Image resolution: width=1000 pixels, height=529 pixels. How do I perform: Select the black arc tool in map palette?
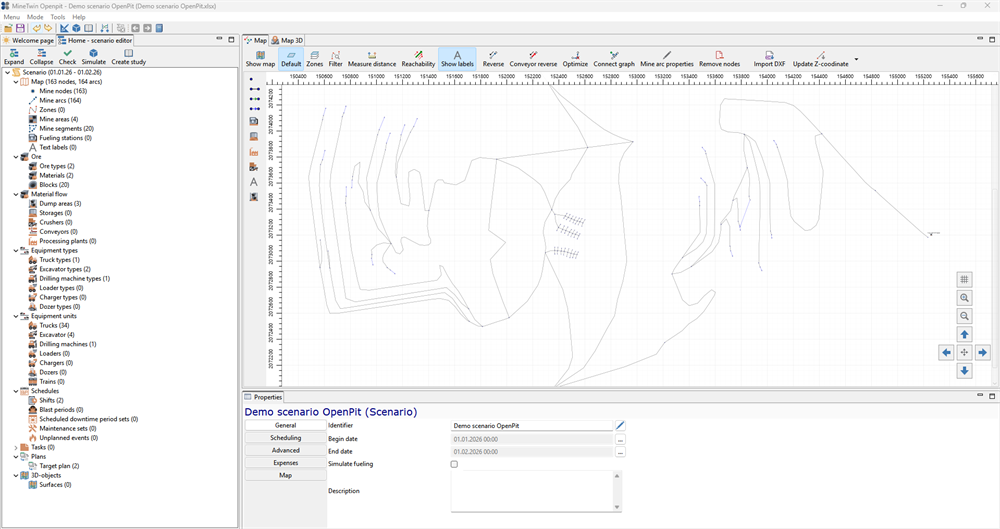(x=254, y=89)
